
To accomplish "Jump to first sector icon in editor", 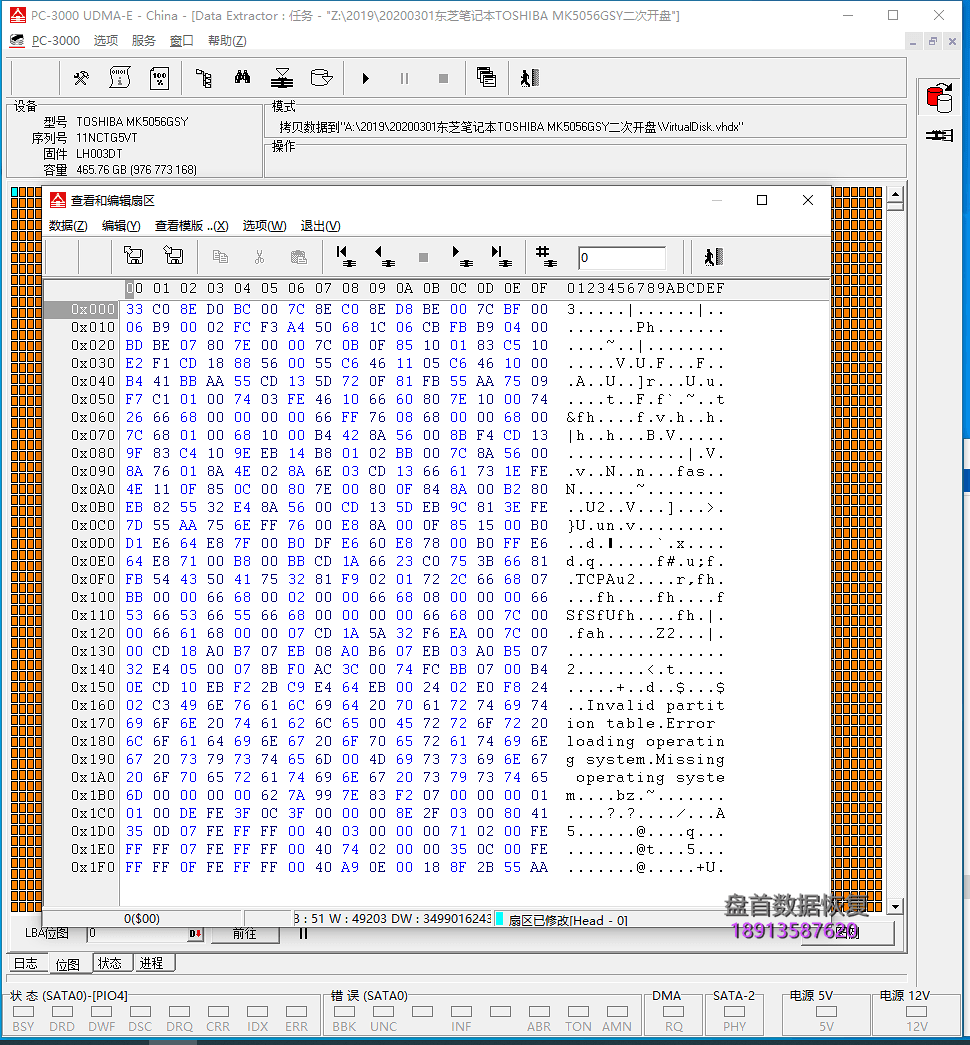I will coord(345,257).
